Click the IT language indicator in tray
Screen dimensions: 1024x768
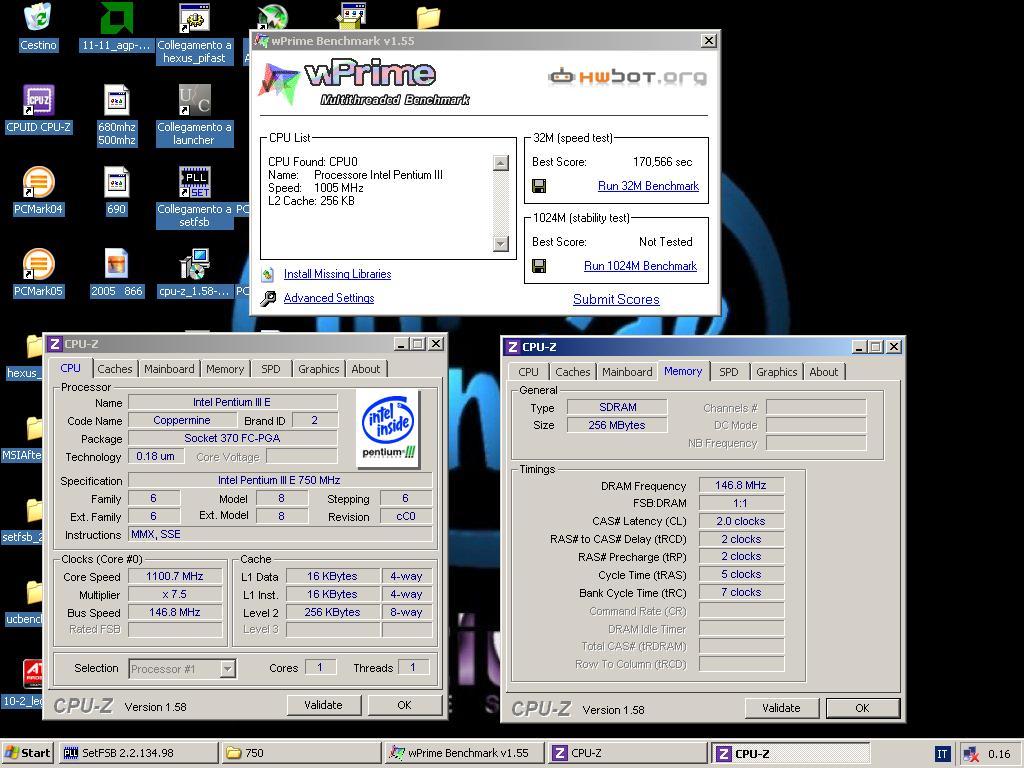(x=942, y=754)
